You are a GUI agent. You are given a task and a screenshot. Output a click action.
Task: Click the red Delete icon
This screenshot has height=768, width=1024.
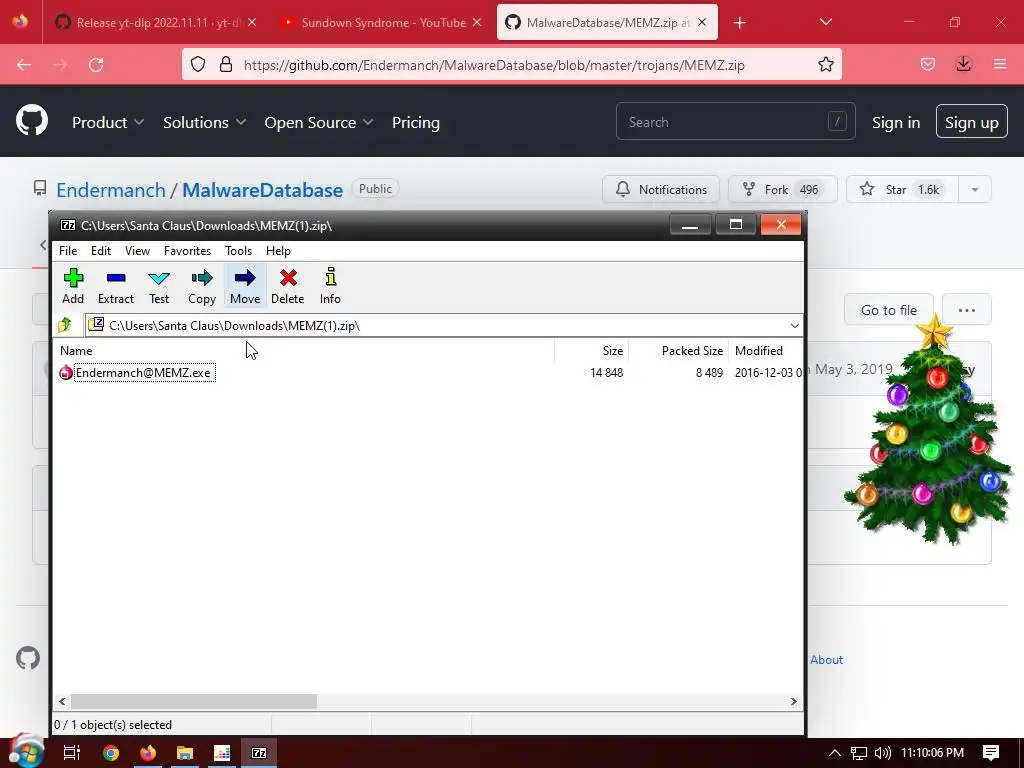tap(287, 285)
